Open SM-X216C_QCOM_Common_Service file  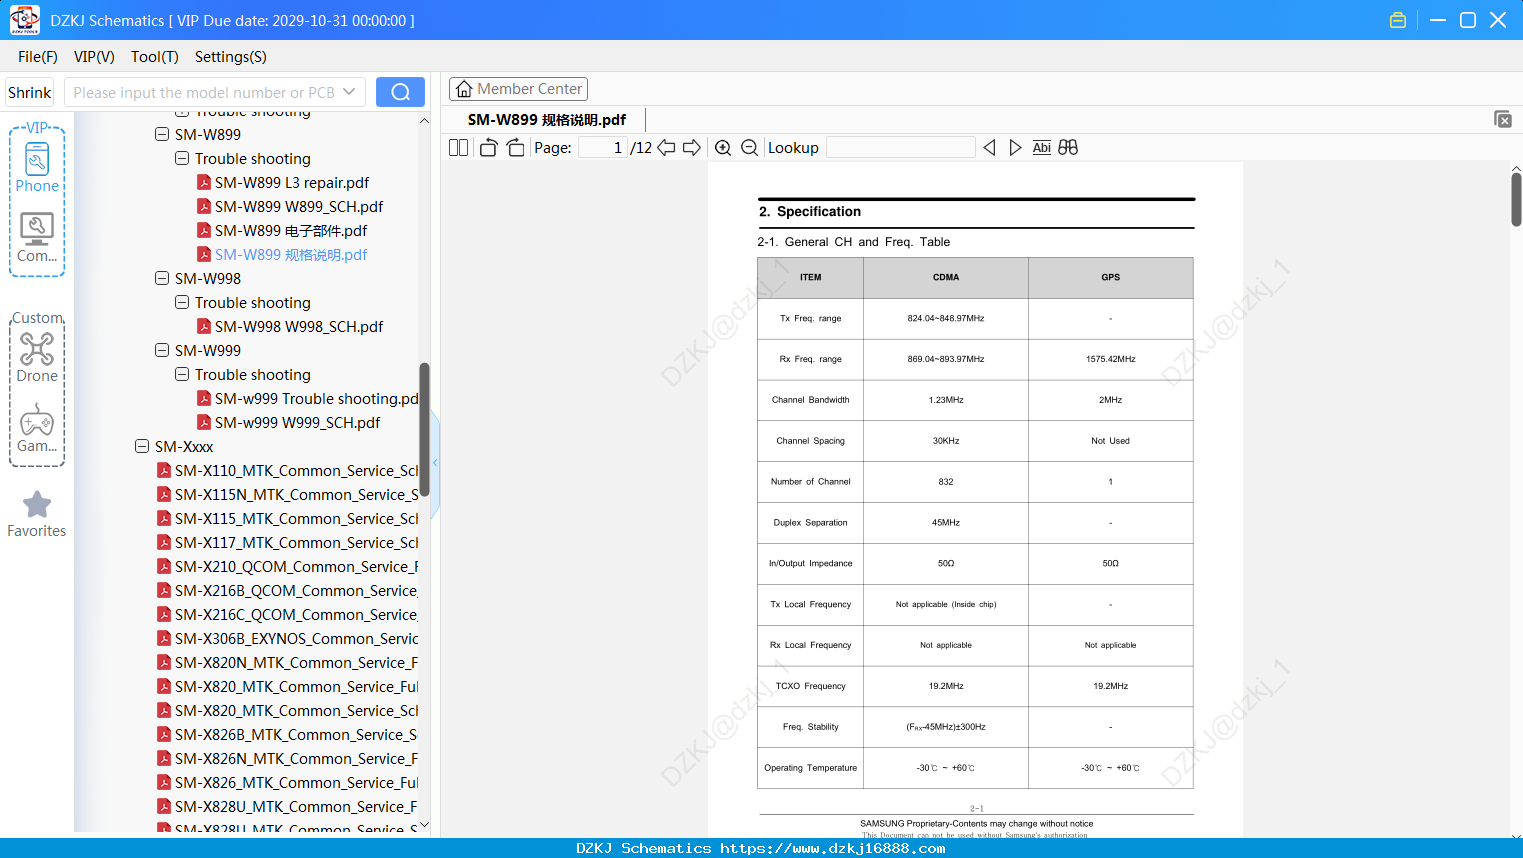click(297, 614)
